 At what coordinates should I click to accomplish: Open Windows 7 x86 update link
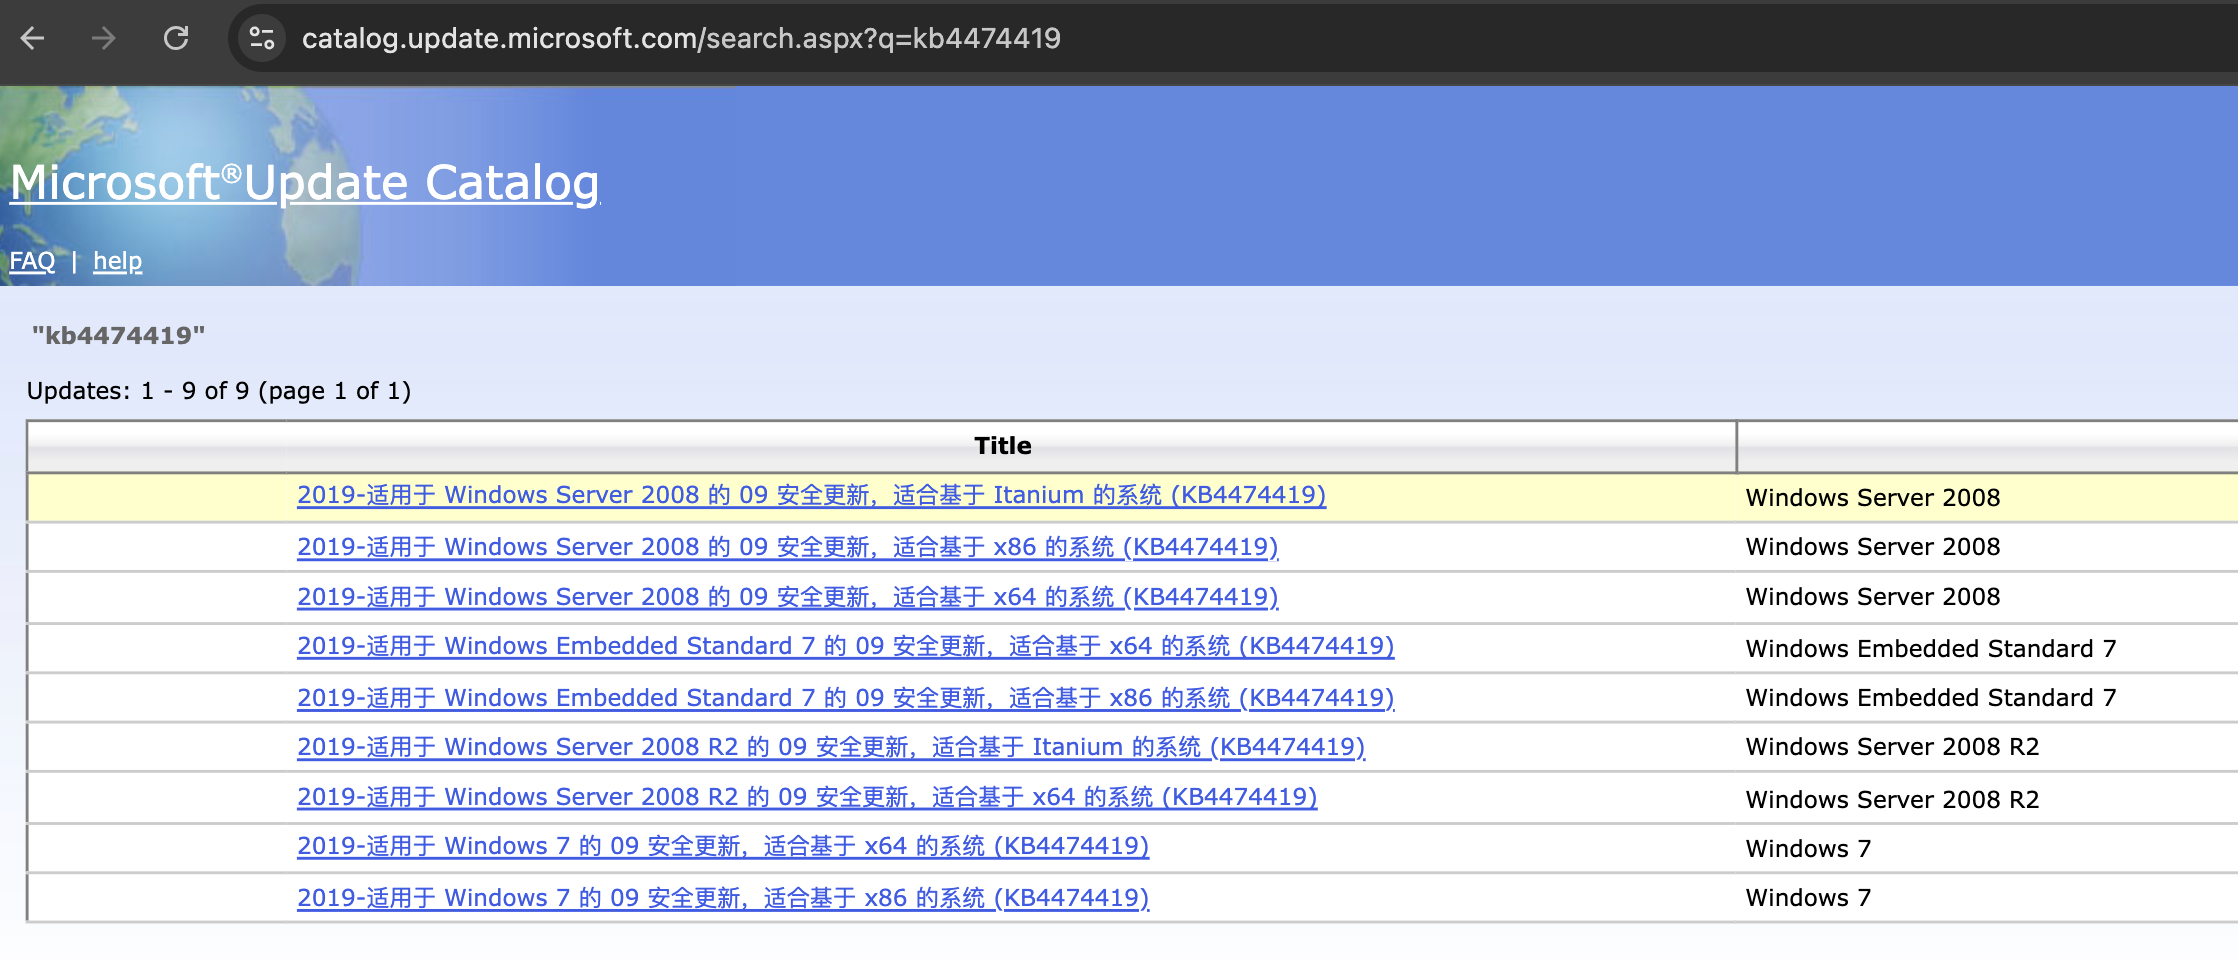point(723,898)
